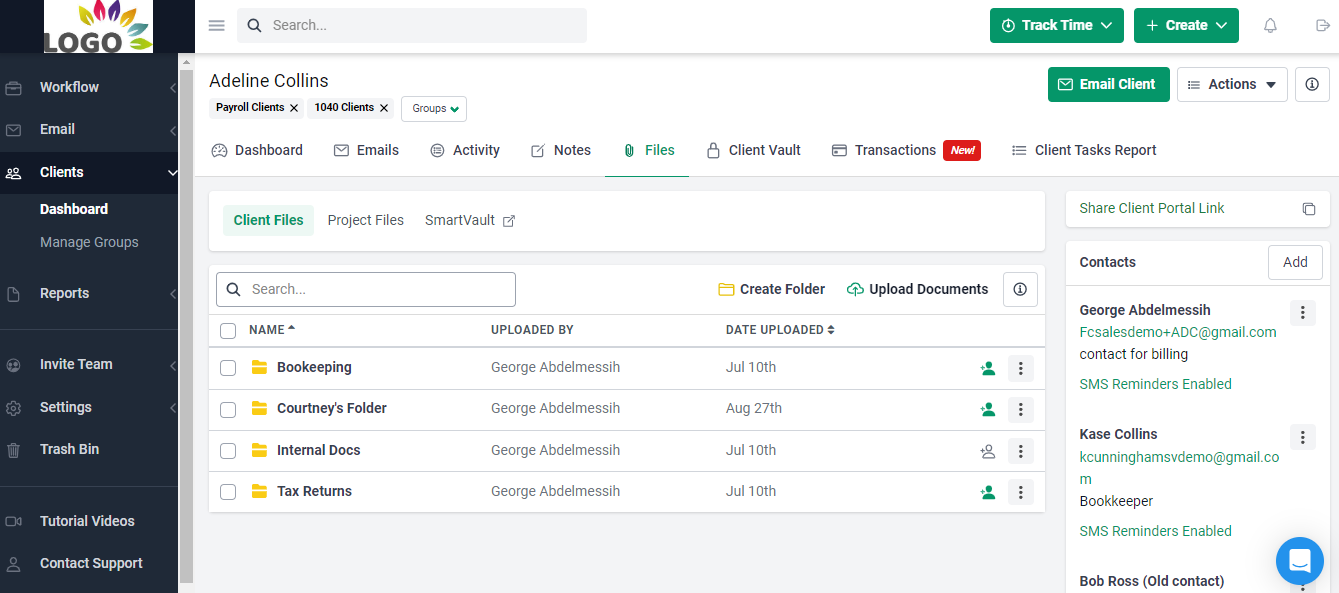Click the global search field
This screenshot has width=1339, height=593.
(x=412, y=25)
